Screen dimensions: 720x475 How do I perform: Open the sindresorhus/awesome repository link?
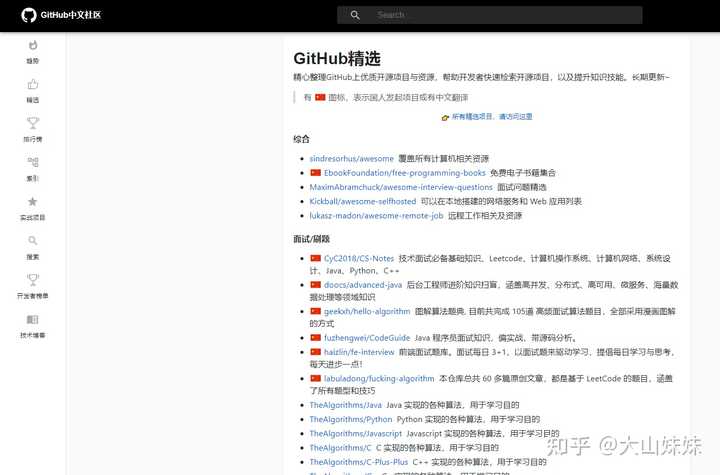click(351, 158)
